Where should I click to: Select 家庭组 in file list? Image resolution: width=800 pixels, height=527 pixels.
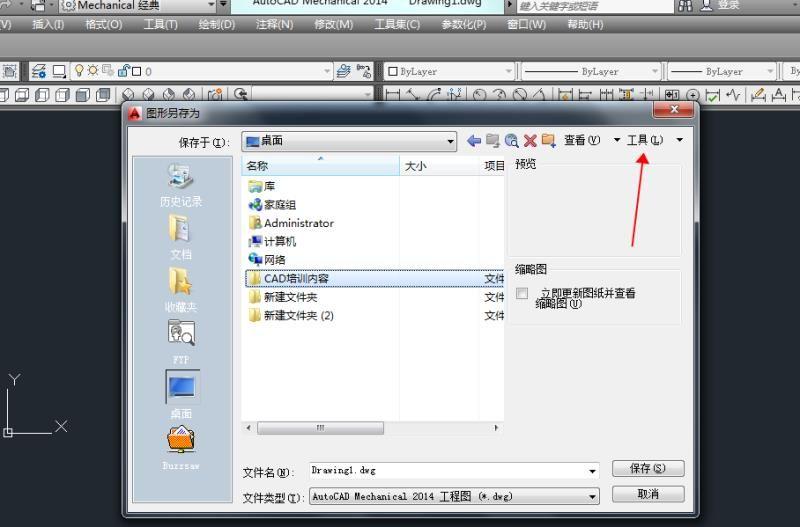click(272, 205)
